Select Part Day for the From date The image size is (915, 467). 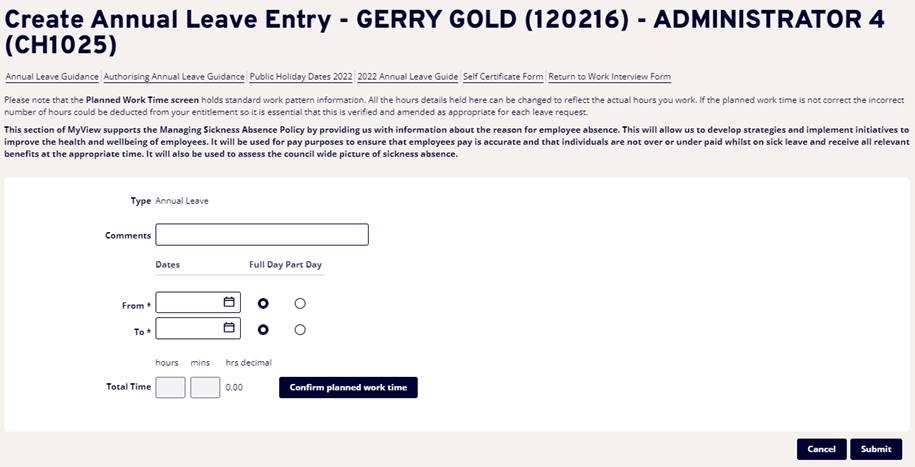[300, 303]
